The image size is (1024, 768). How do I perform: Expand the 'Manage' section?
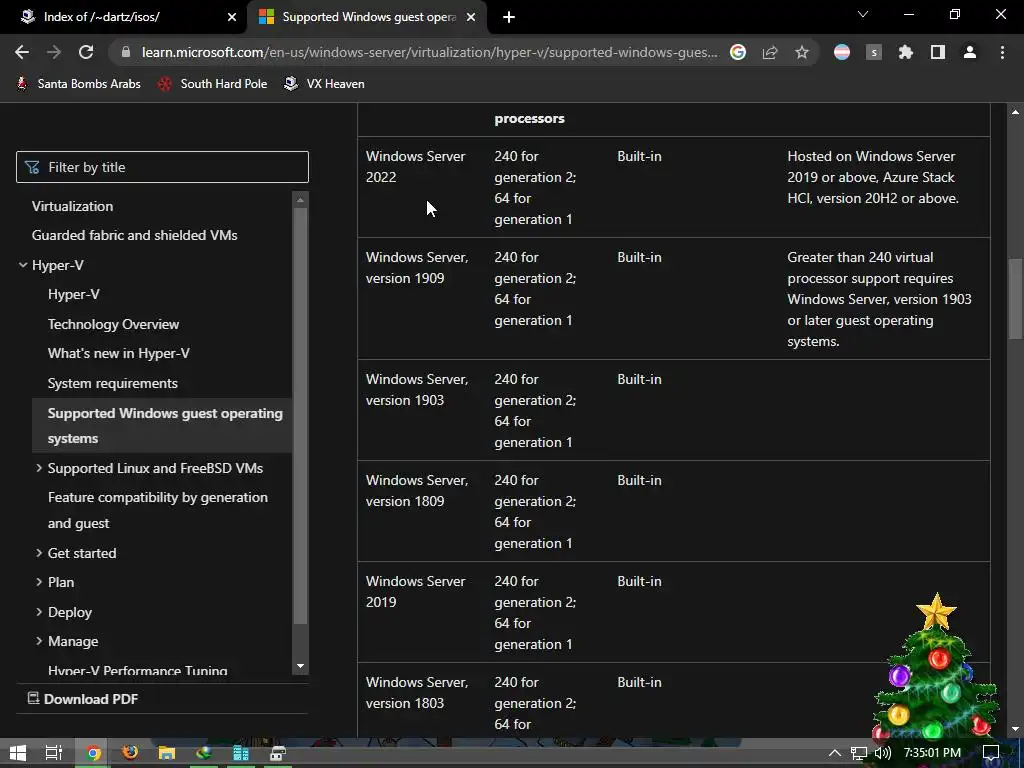(39, 641)
